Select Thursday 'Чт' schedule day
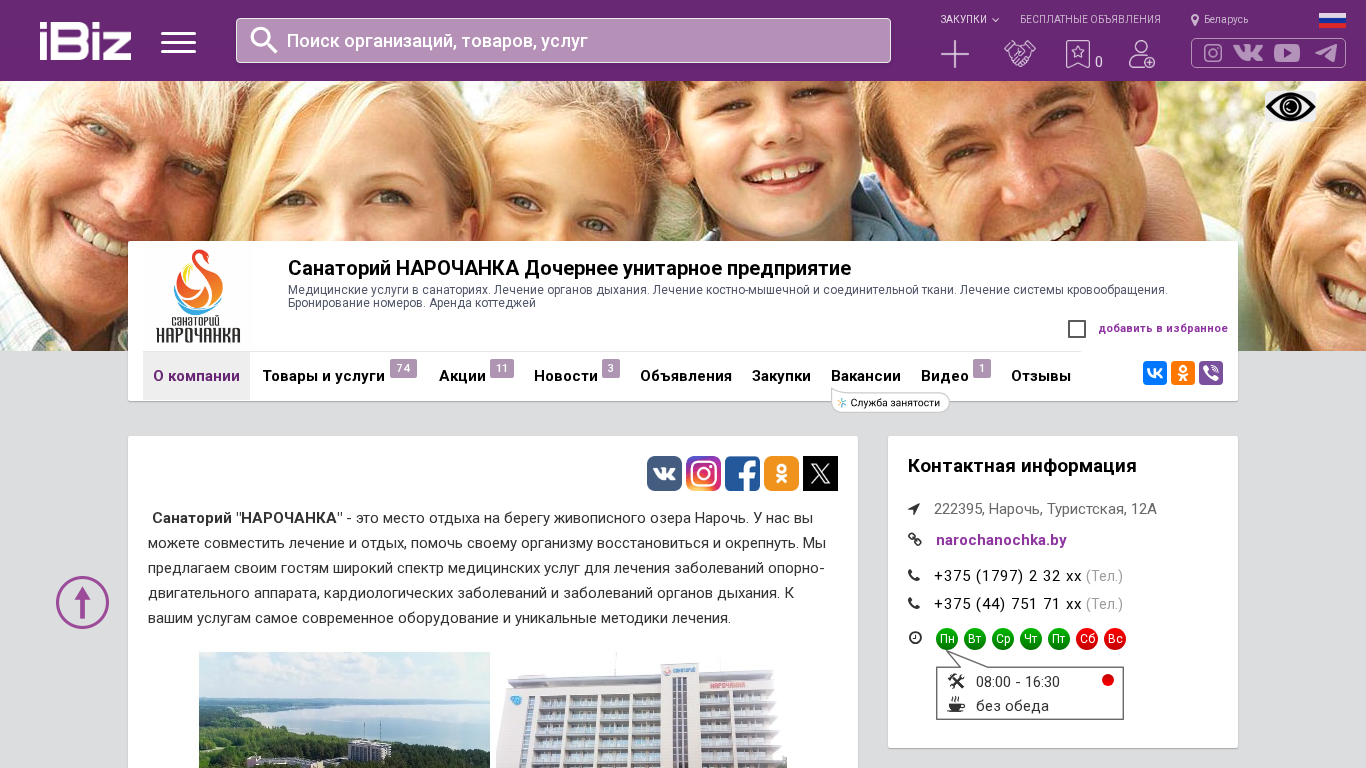Image resolution: width=1366 pixels, height=768 pixels. coord(1031,639)
